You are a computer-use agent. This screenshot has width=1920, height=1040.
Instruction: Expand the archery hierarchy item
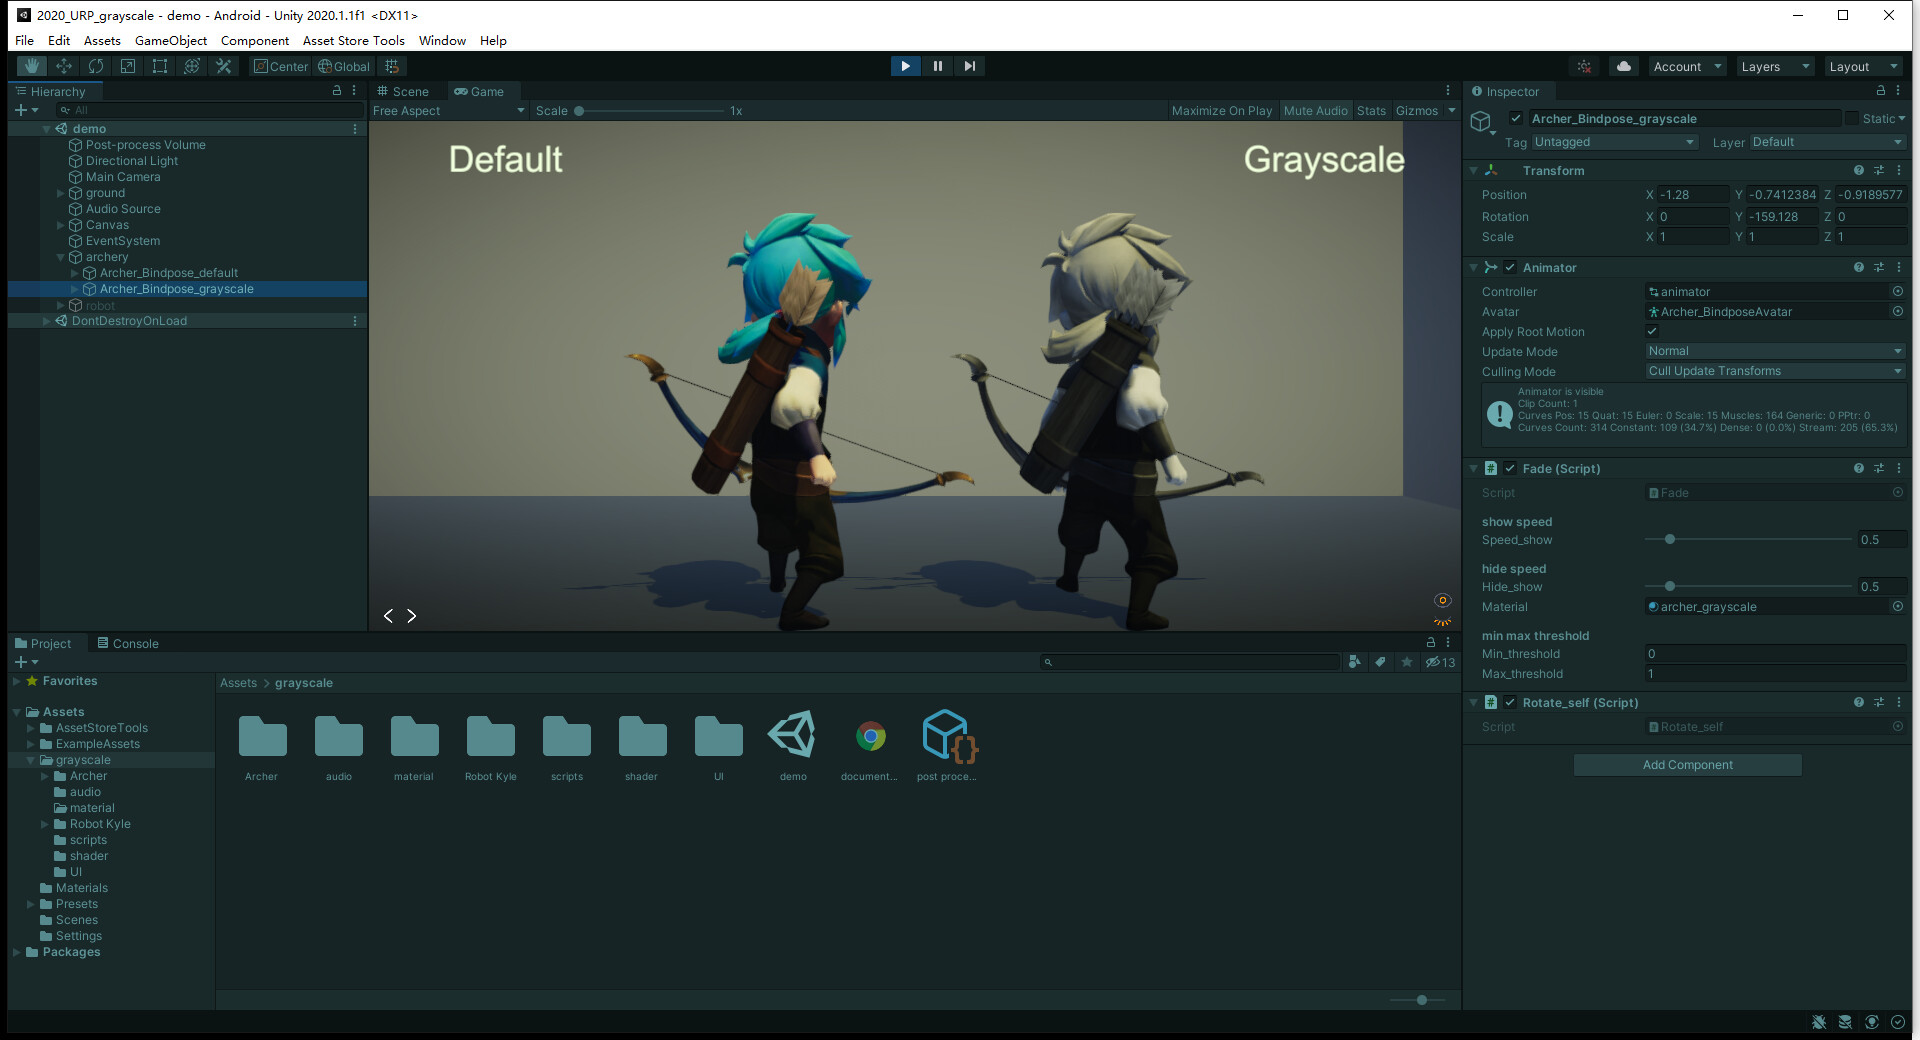click(61, 257)
